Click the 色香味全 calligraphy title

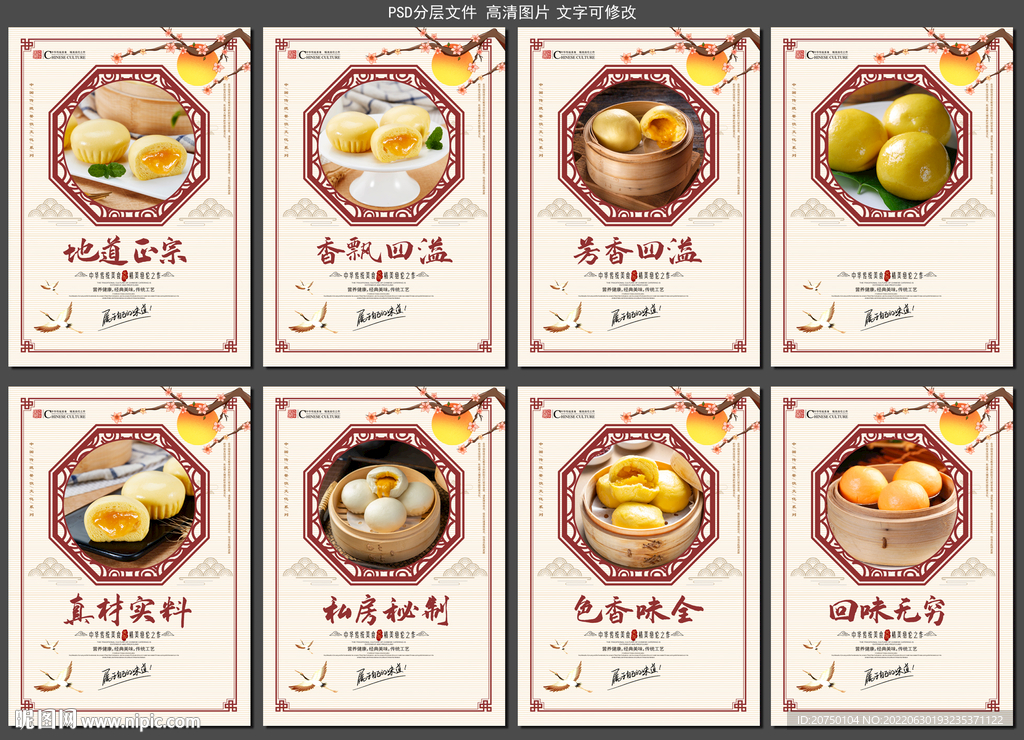point(638,611)
